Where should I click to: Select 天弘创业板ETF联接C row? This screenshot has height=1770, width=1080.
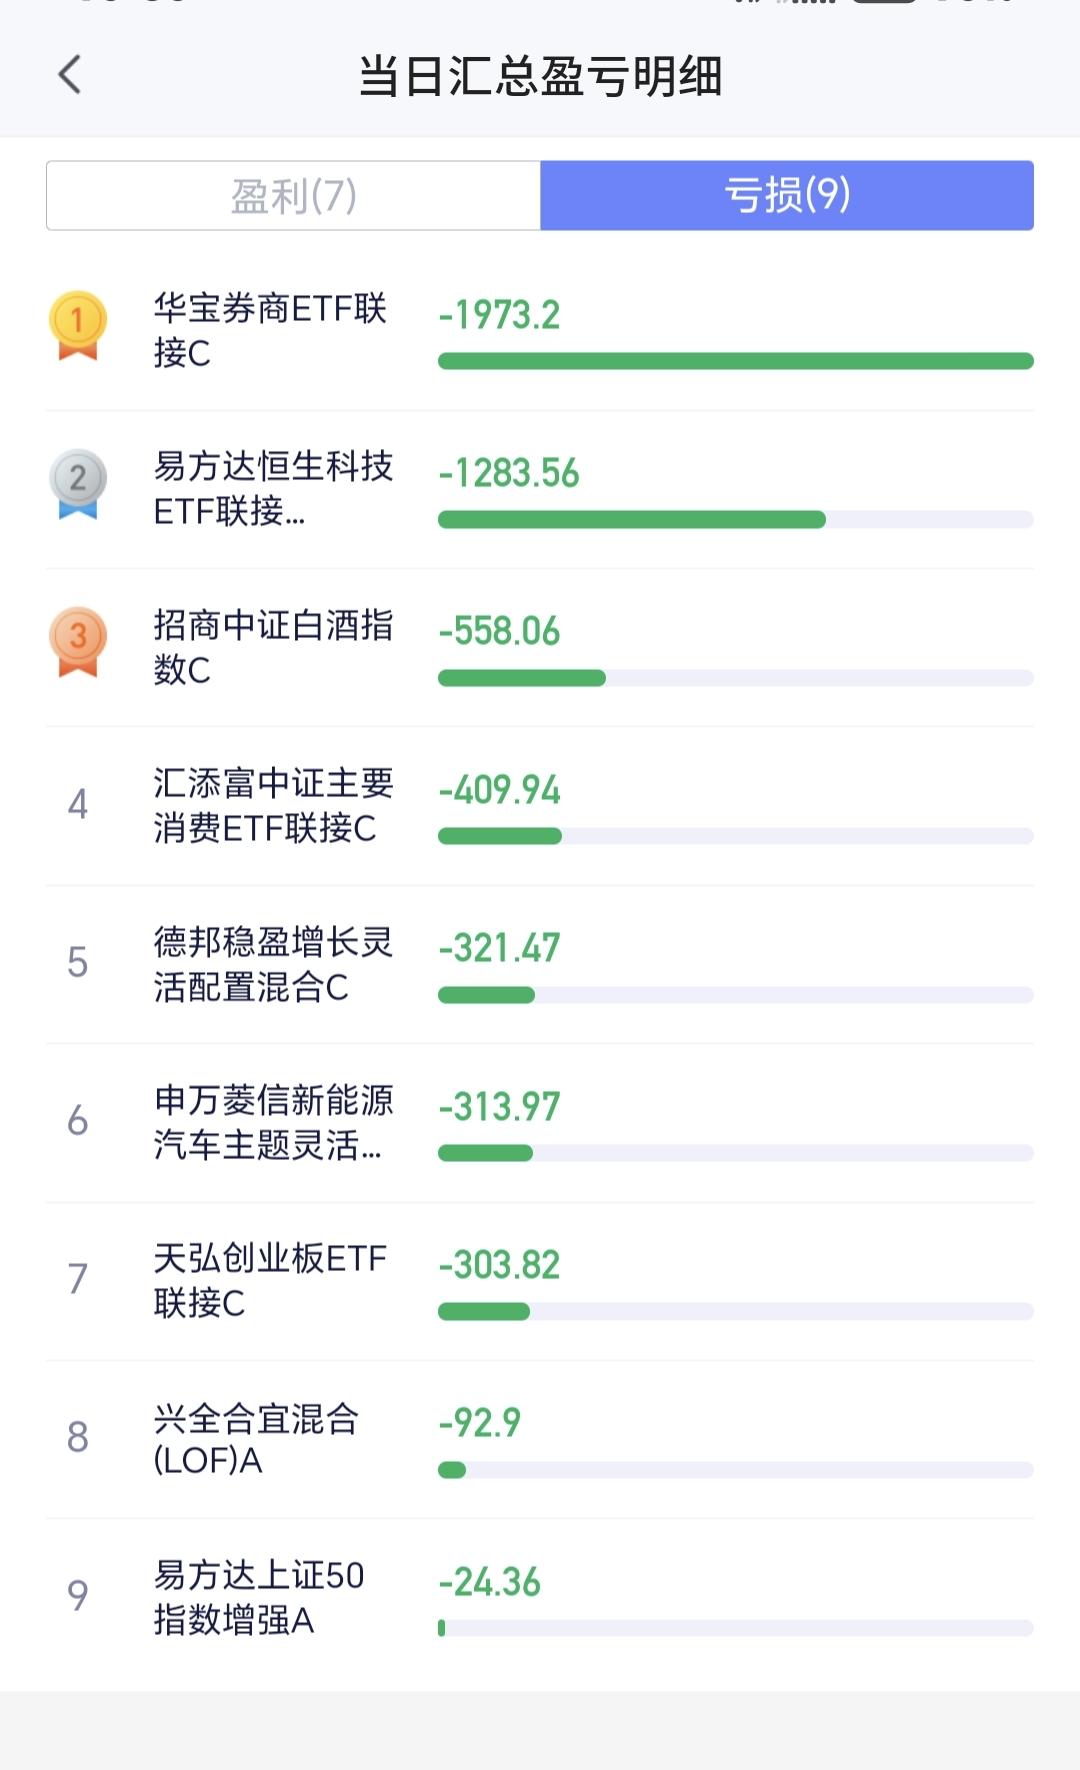[540, 1281]
